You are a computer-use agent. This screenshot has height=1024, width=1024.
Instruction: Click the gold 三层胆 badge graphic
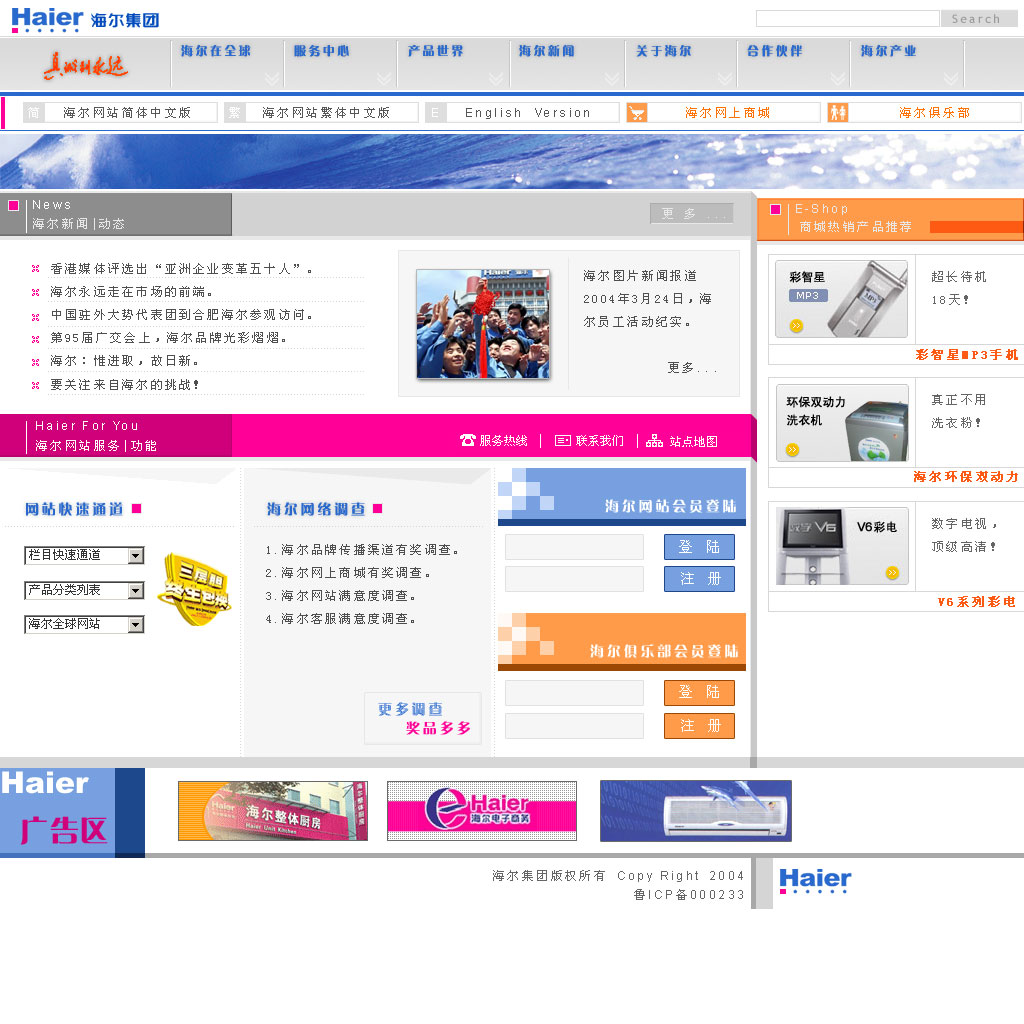coord(195,589)
